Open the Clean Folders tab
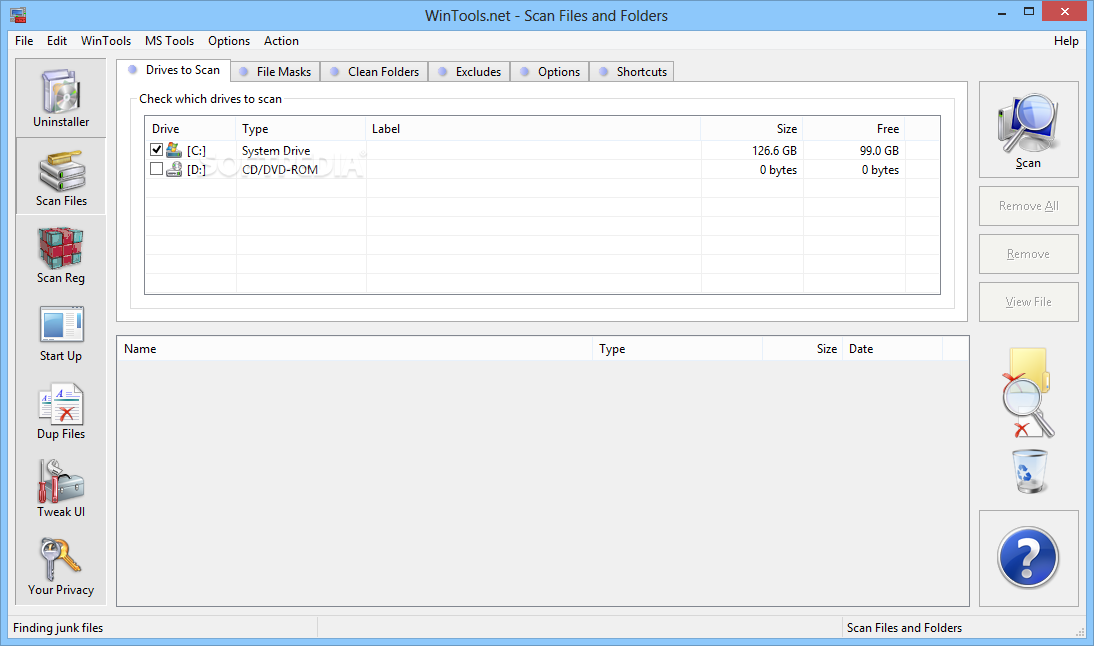The width and height of the screenshot is (1094, 646). pos(374,72)
